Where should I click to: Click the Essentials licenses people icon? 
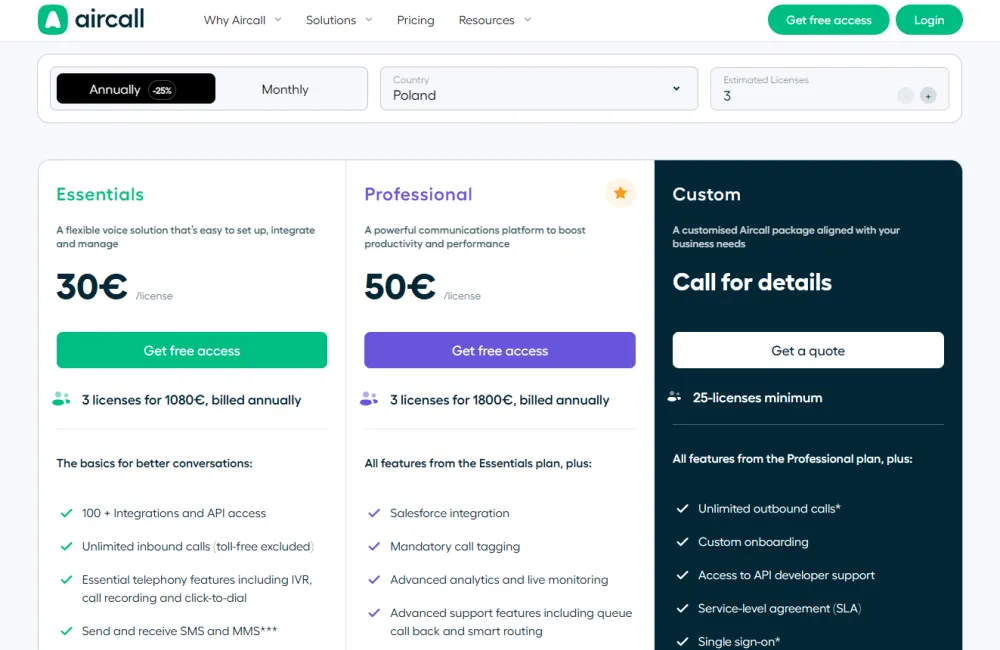(x=61, y=399)
